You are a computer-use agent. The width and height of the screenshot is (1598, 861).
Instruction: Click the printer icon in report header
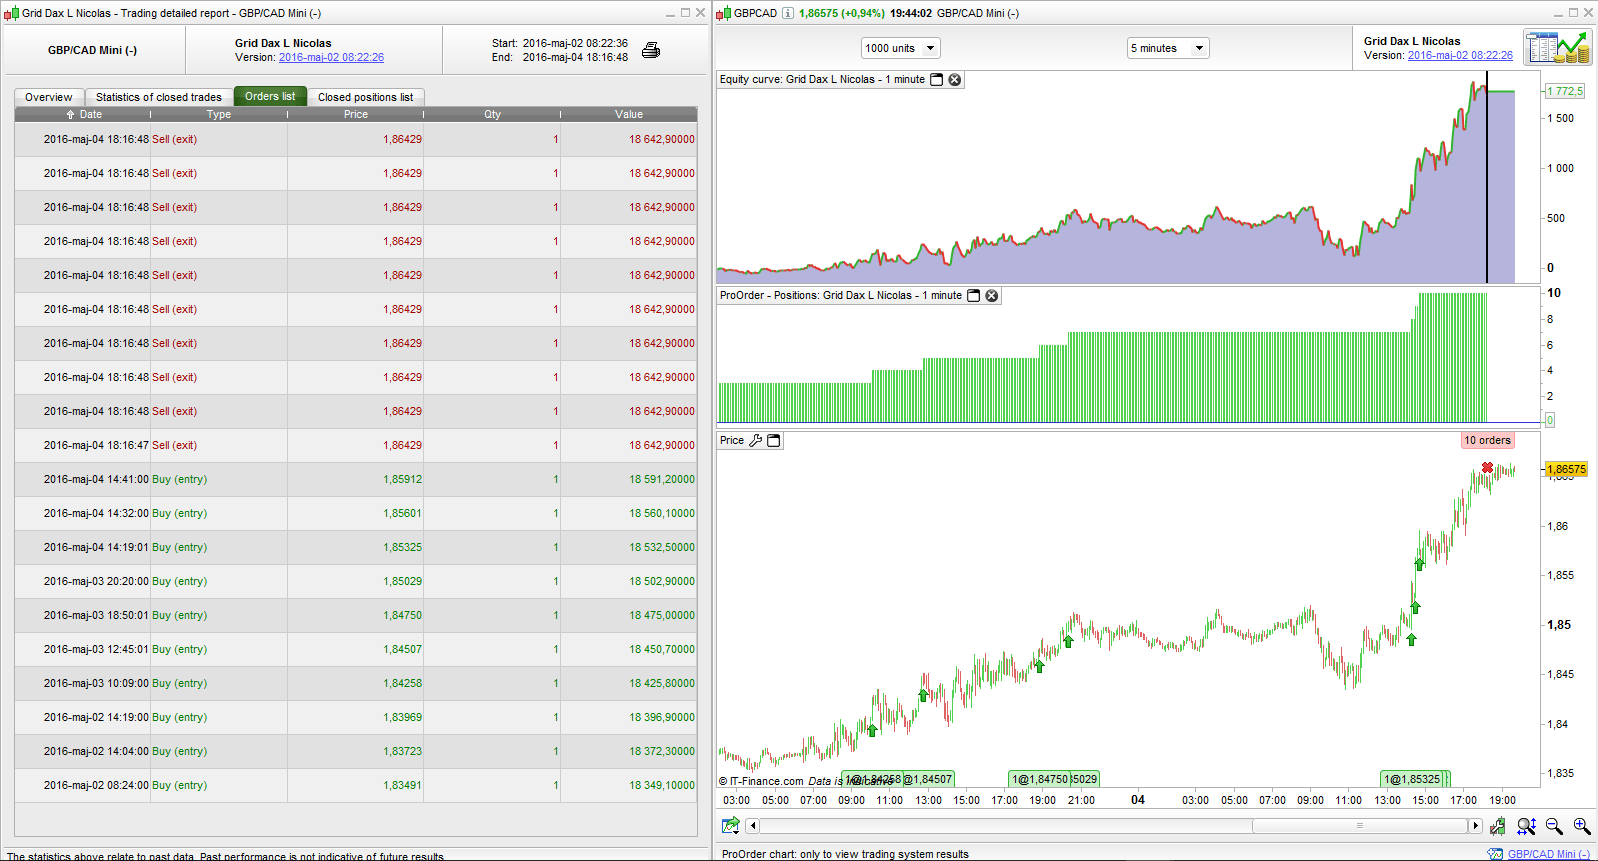pos(651,50)
